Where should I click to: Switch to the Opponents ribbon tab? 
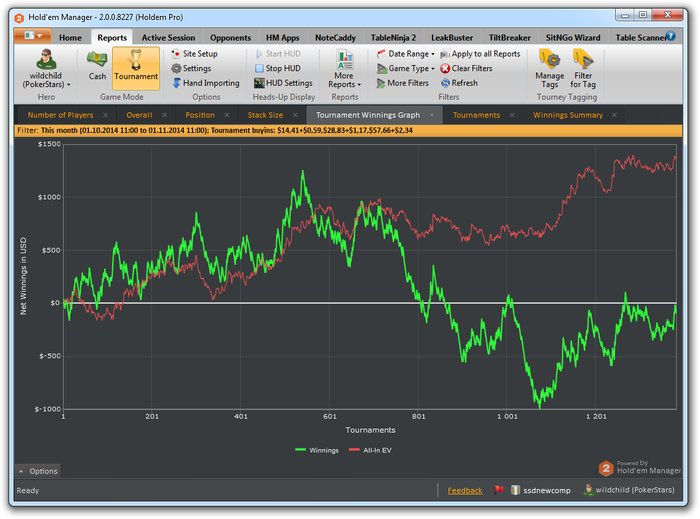coord(230,37)
